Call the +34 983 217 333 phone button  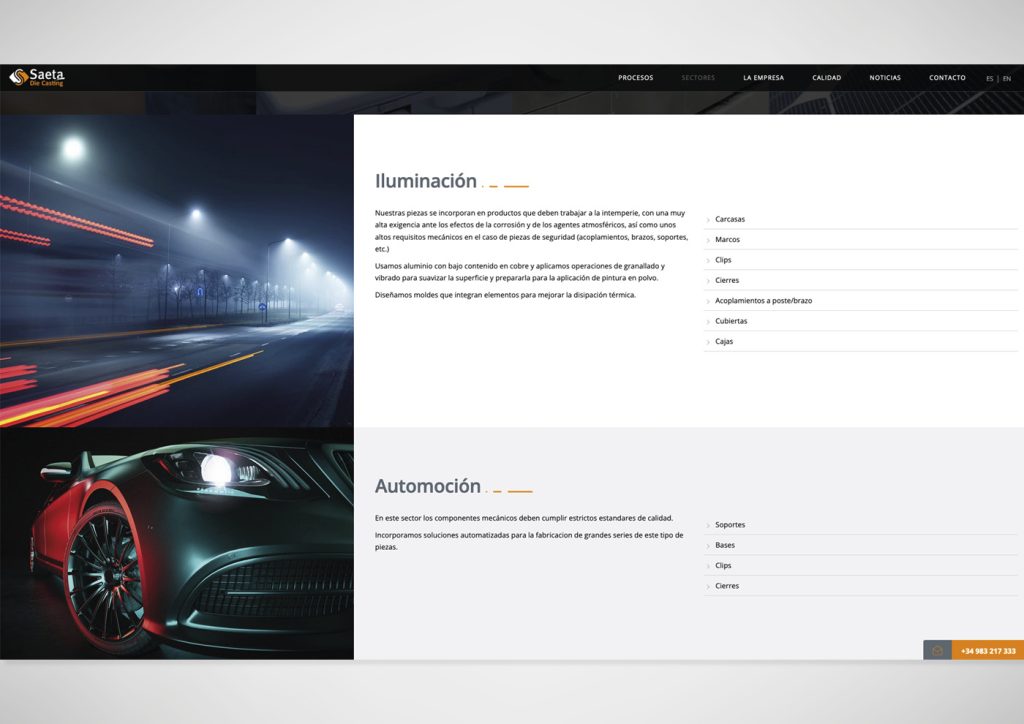pos(987,650)
